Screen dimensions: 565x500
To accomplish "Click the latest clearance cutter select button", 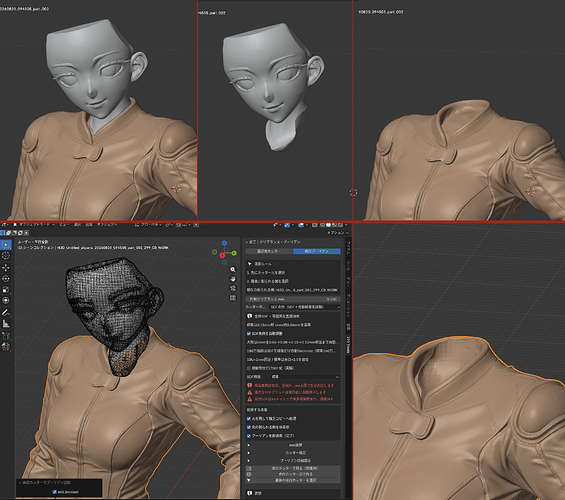I will click(293, 480).
